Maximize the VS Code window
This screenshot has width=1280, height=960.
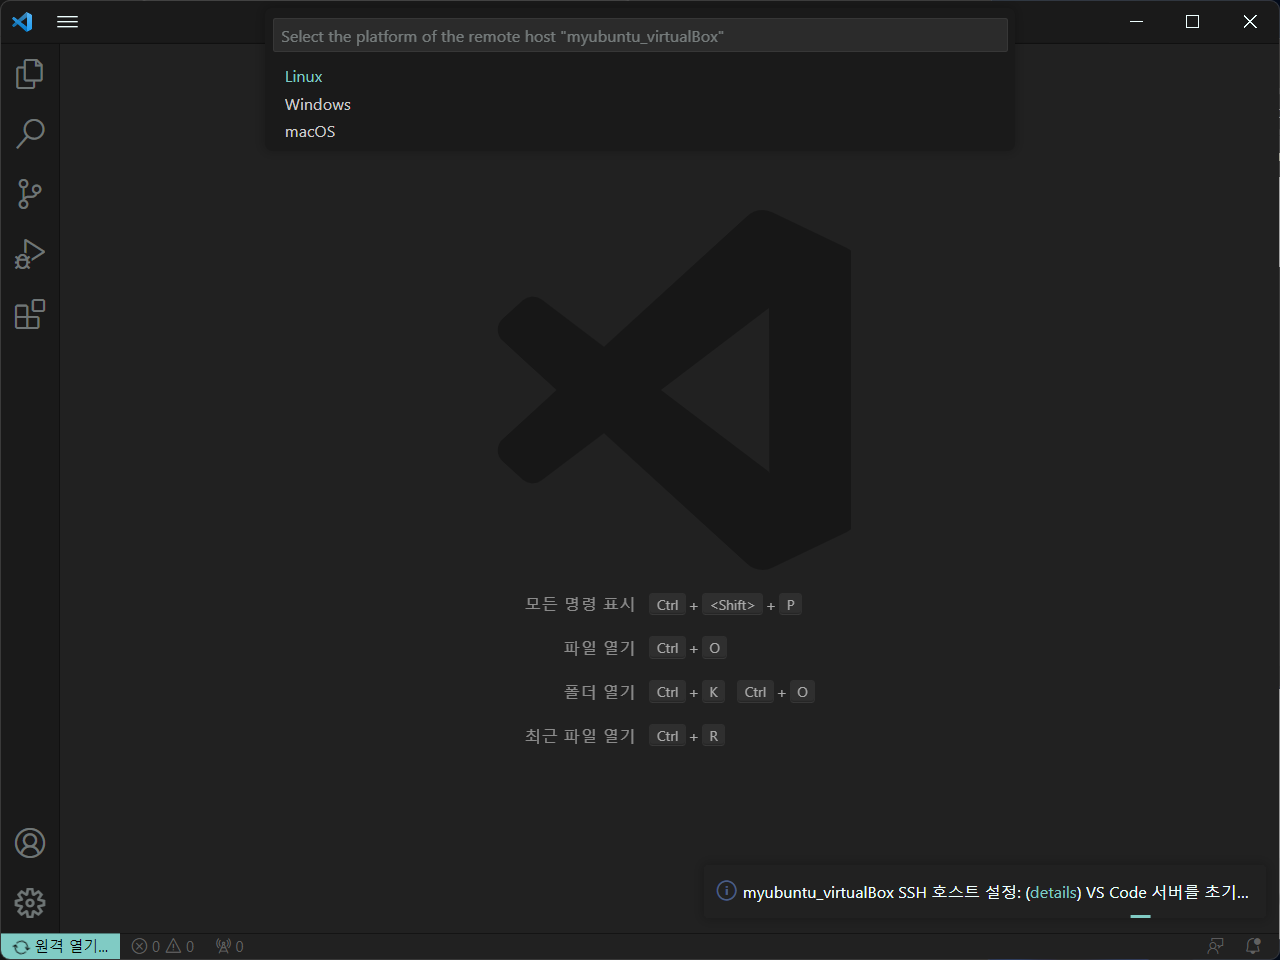[x=1192, y=21]
